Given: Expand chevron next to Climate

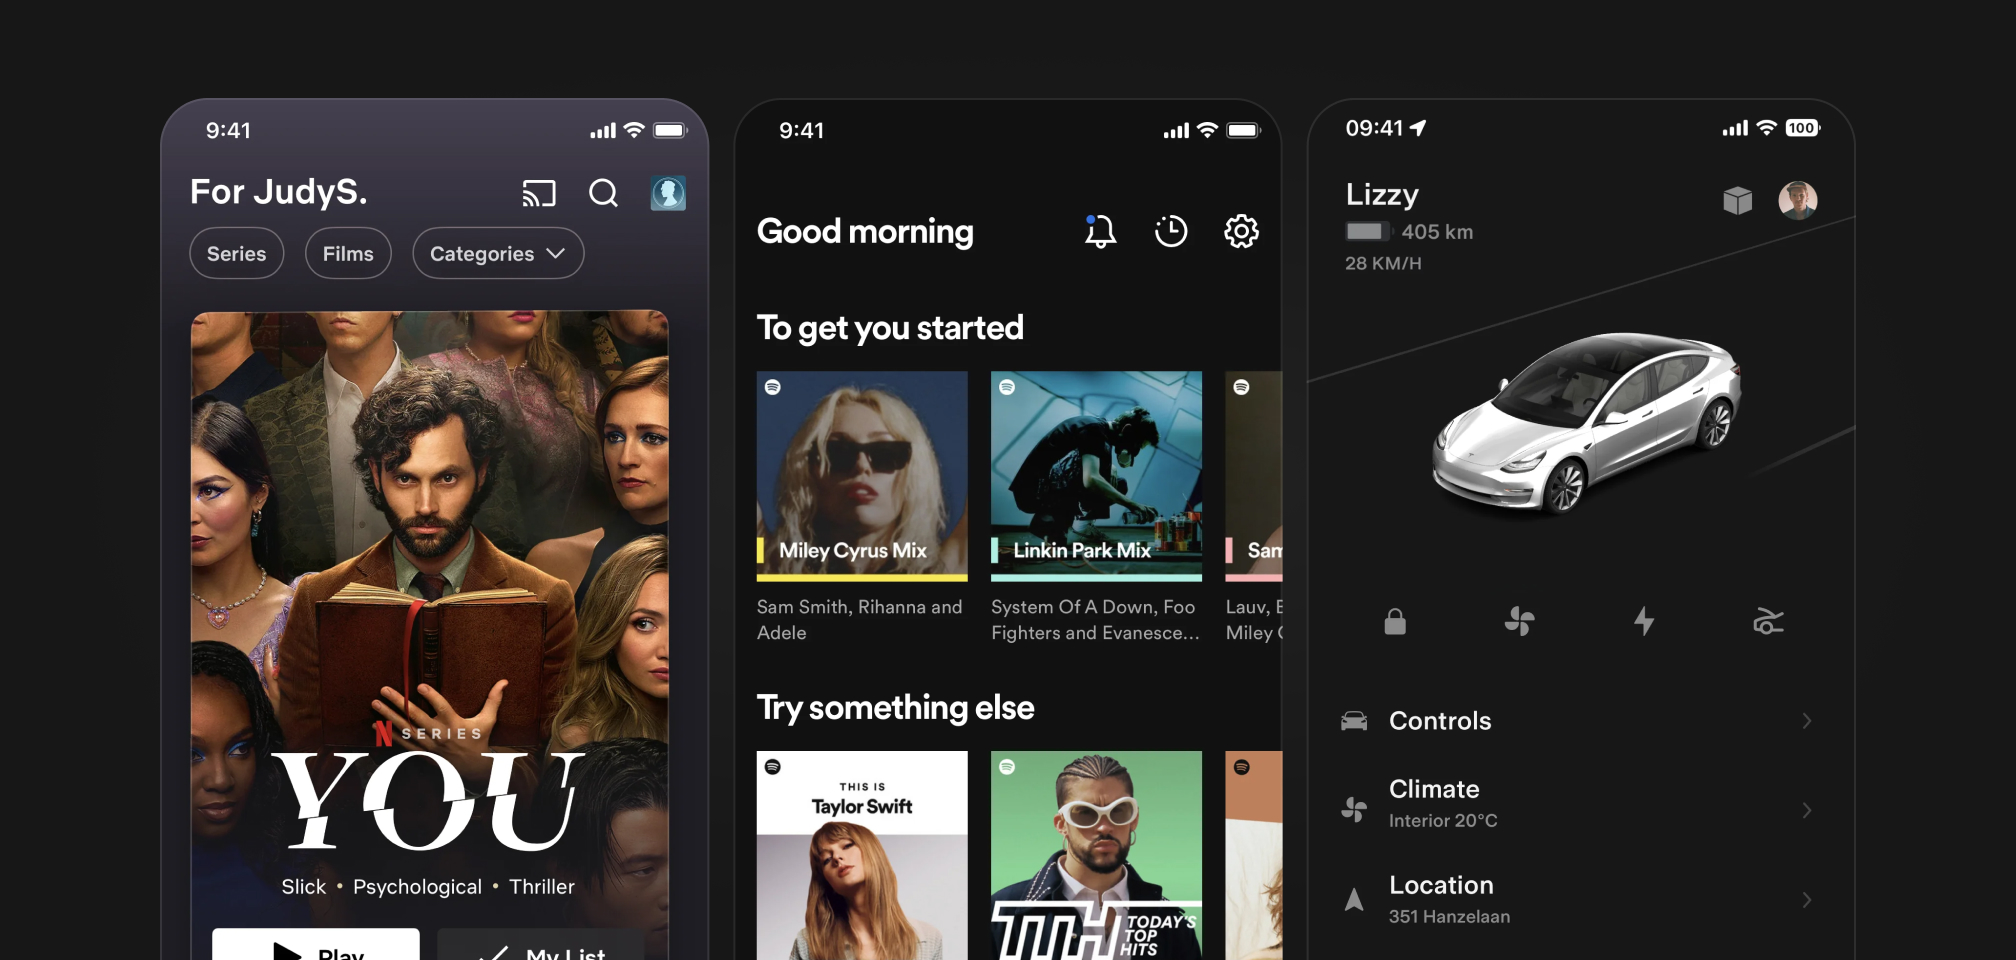Looking at the screenshot, I should (1807, 810).
